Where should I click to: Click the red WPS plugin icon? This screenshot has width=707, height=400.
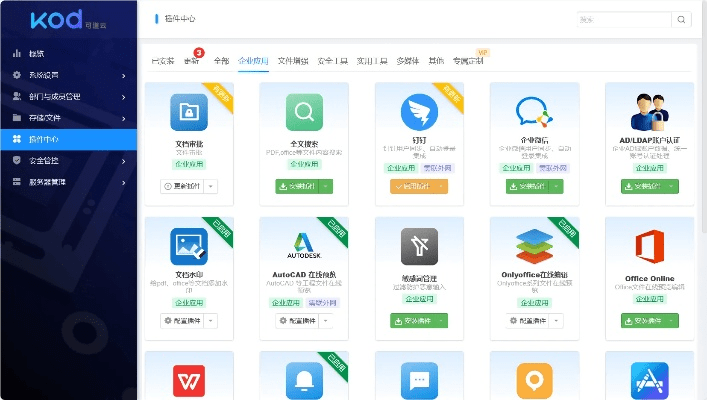(189, 381)
